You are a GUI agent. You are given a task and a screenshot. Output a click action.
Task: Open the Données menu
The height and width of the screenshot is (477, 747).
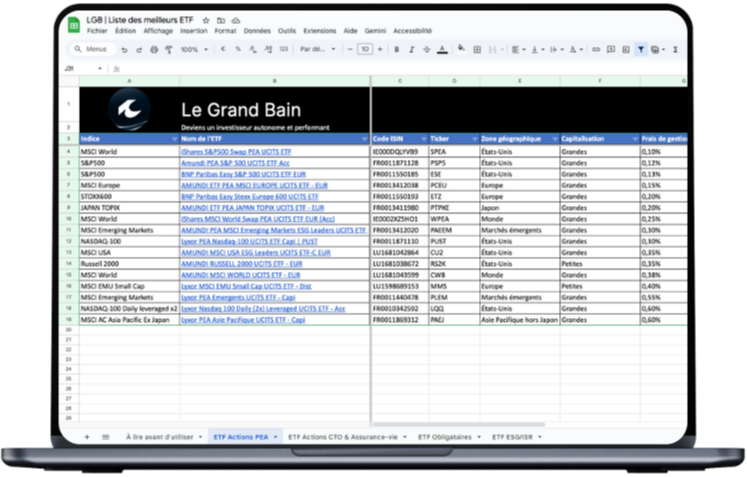(257, 30)
